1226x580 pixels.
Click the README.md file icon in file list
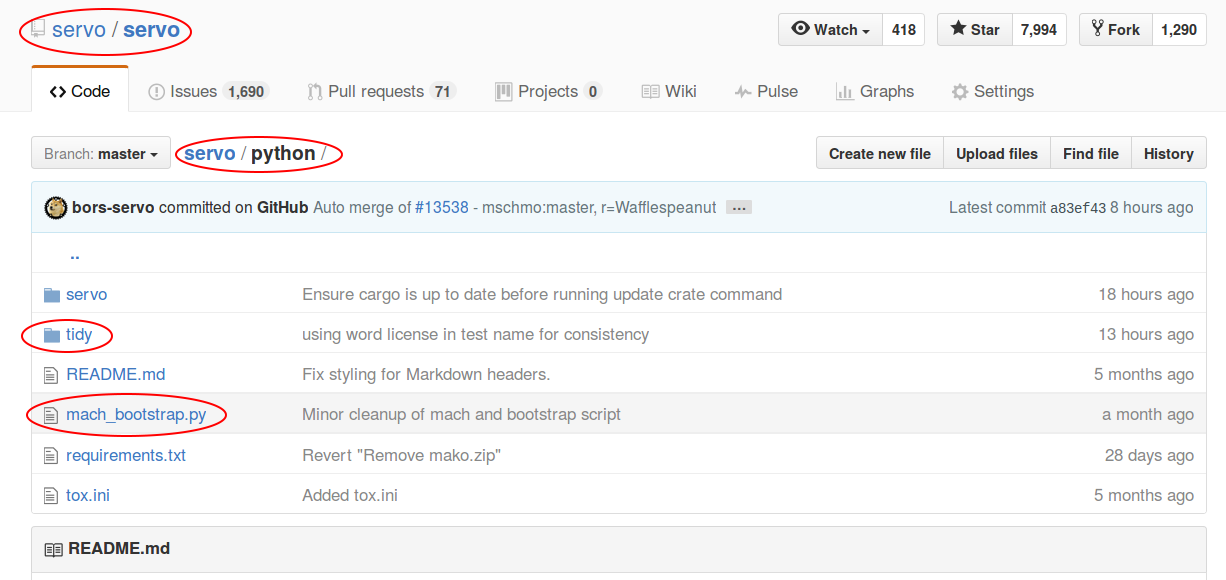click(52, 375)
